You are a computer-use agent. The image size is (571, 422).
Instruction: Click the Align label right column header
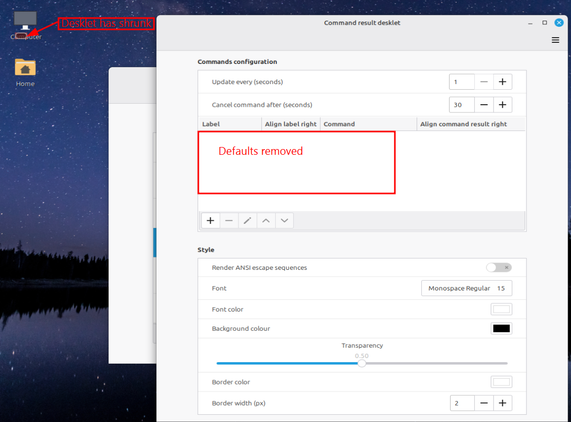point(291,124)
